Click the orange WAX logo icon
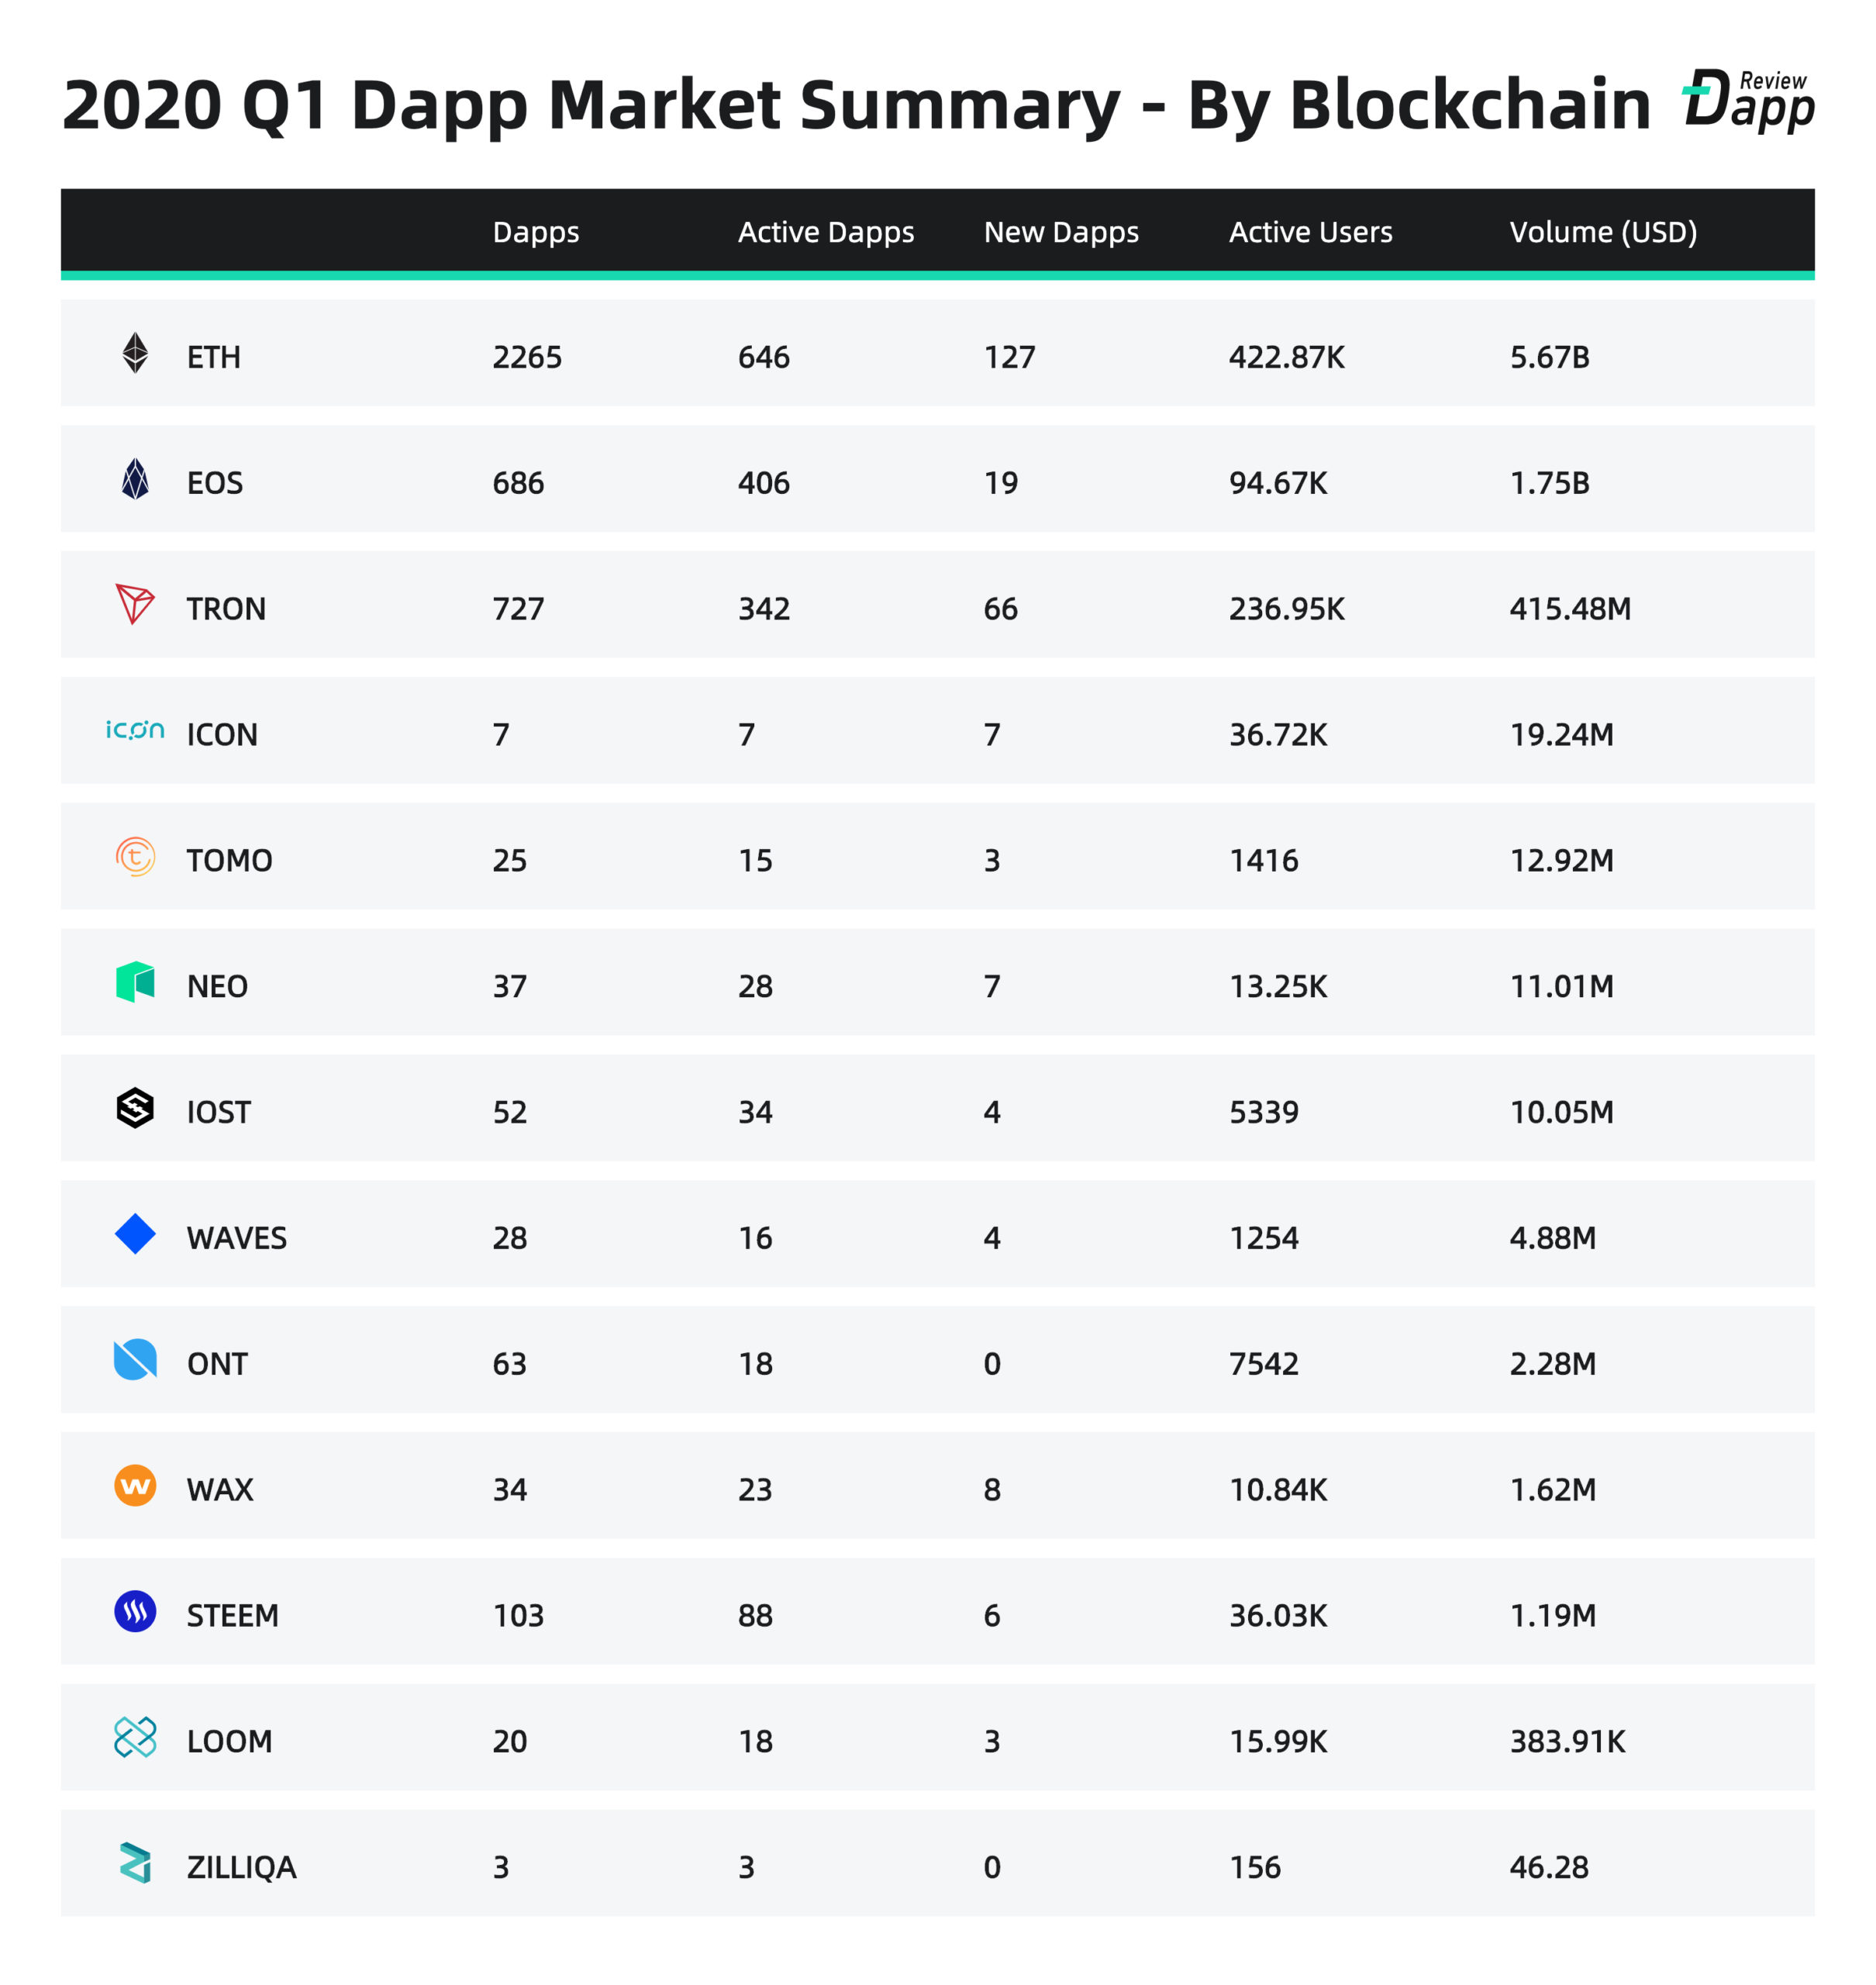1876x1985 pixels. pyautogui.click(x=135, y=1486)
